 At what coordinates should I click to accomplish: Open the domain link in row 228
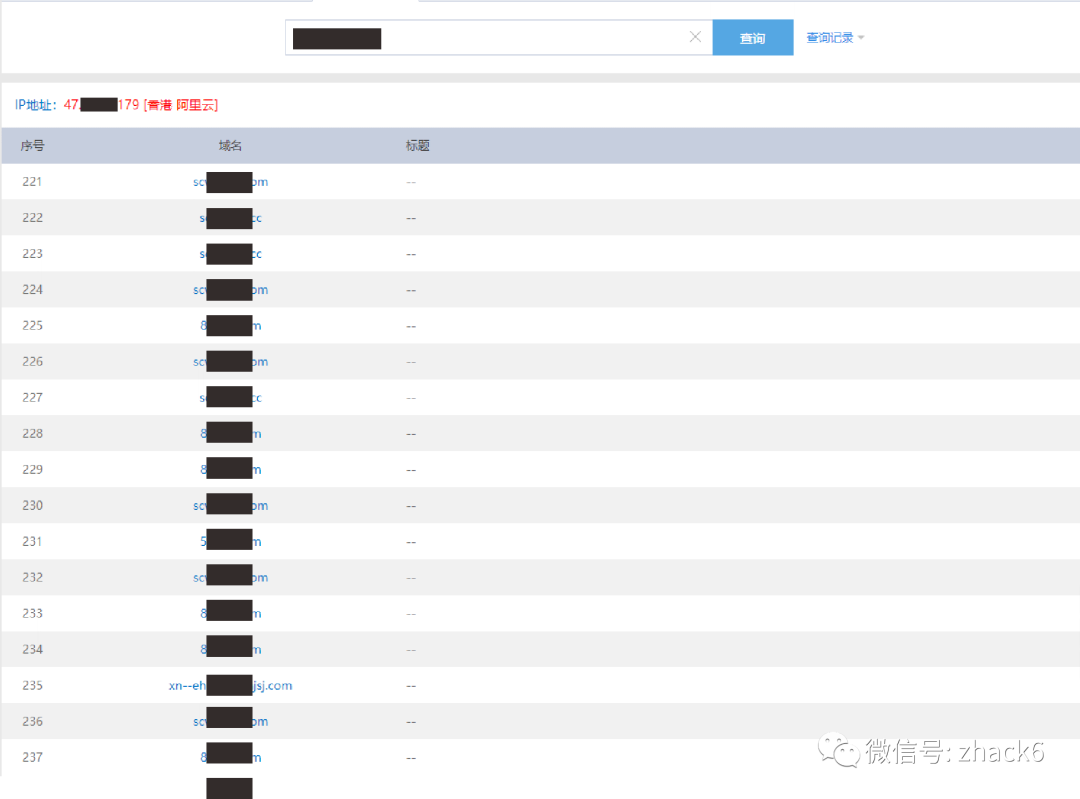(x=230, y=434)
